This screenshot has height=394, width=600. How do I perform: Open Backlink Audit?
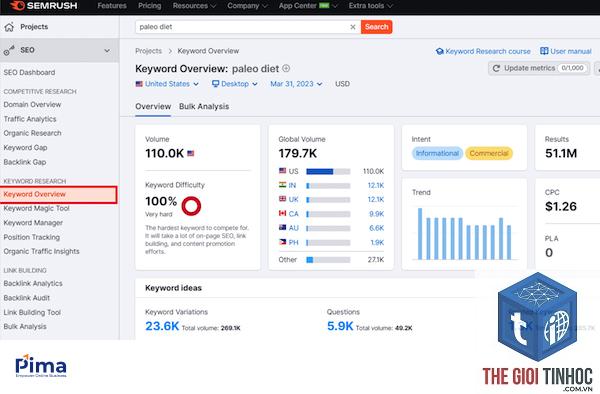coord(27,298)
